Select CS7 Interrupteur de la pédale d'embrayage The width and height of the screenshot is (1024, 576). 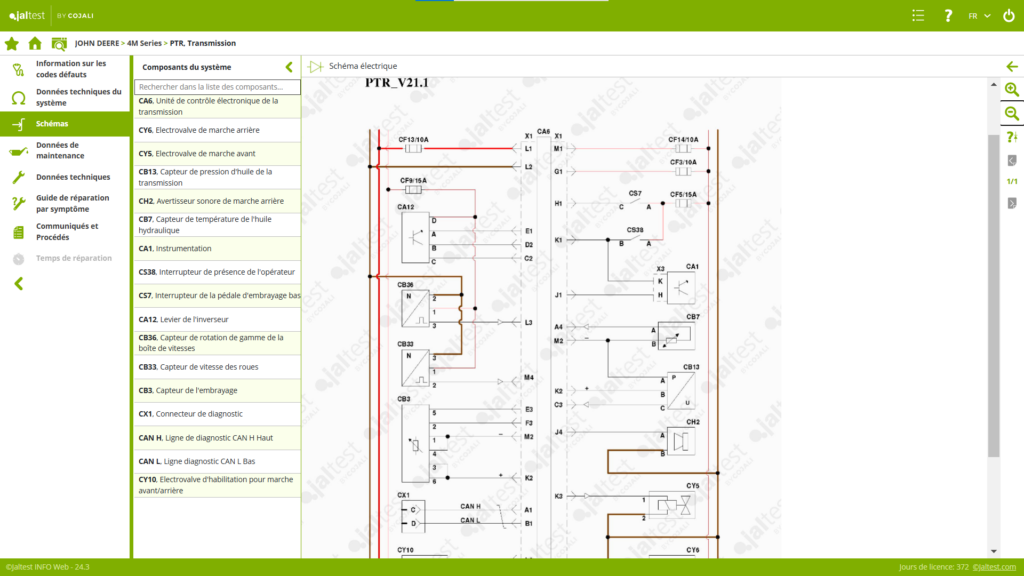click(x=217, y=295)
